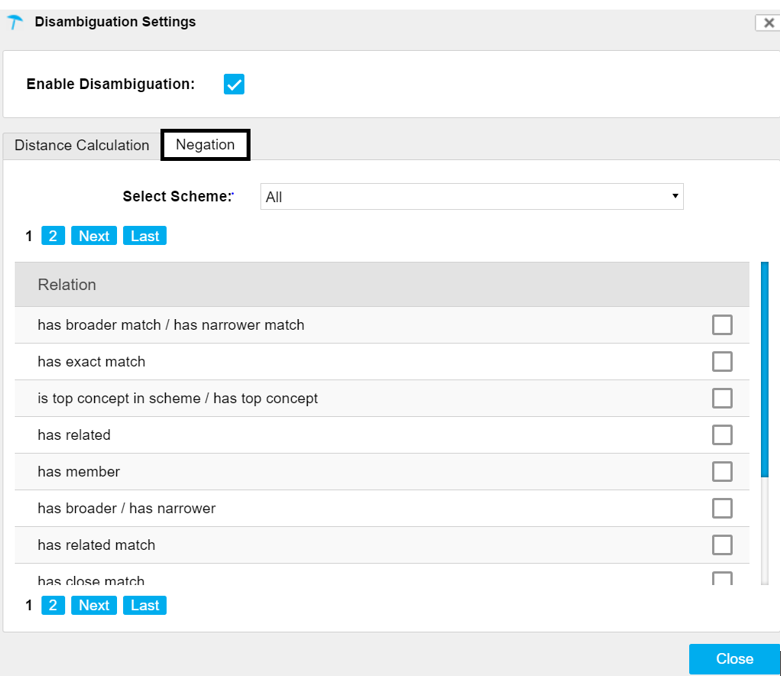Check the 'has related match' checkbox

[722, 545]
